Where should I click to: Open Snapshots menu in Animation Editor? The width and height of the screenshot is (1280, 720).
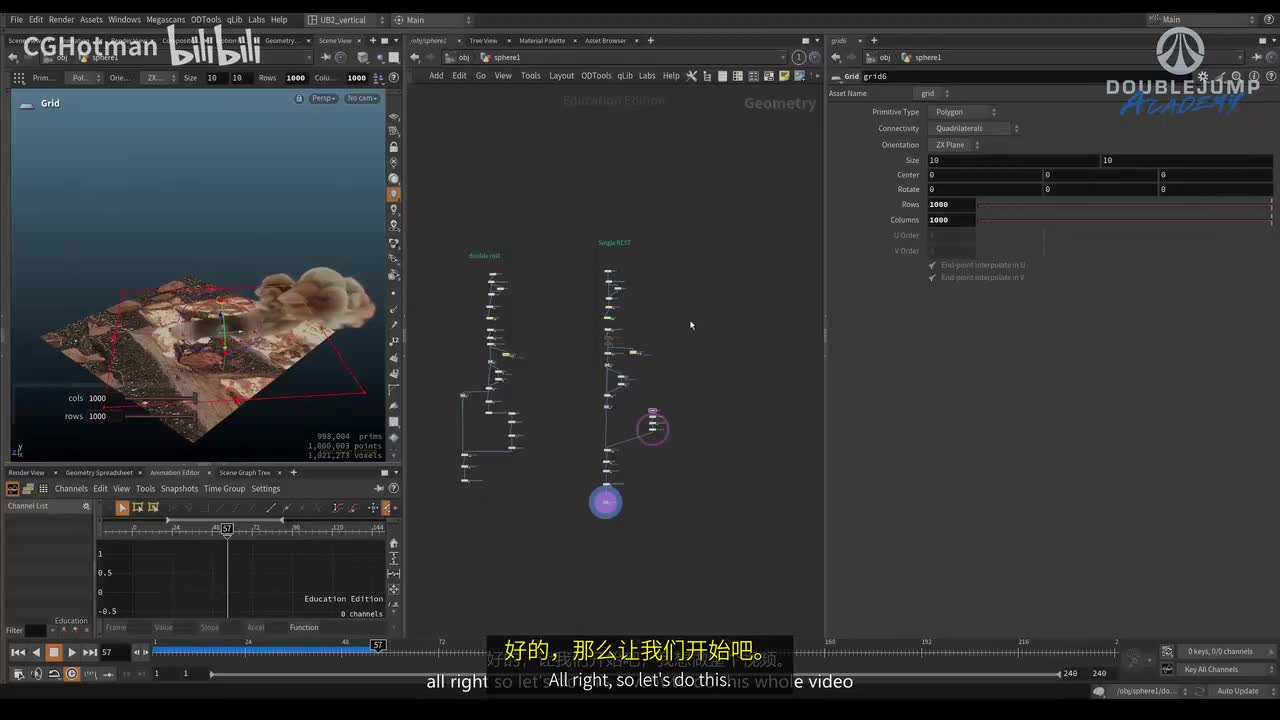(180, 489)
